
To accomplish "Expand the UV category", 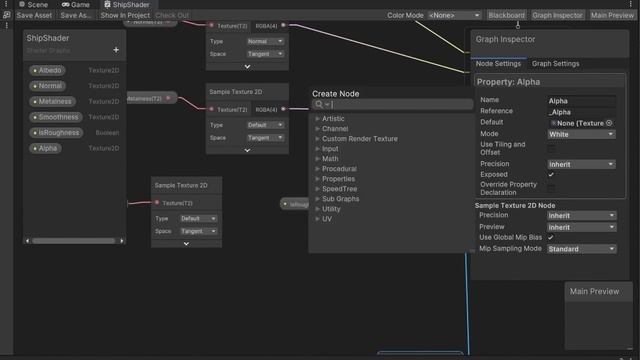I will coord(317,219).
